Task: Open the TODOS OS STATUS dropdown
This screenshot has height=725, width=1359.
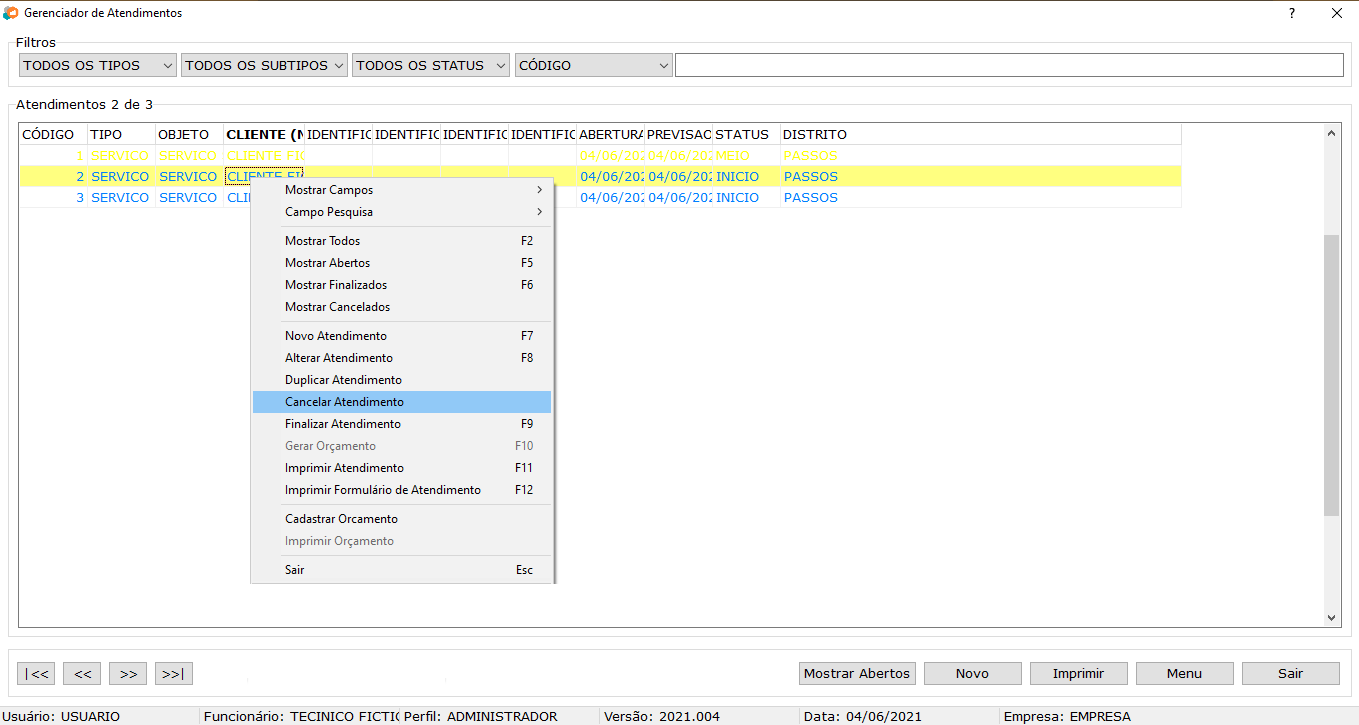Action: tap(431, 66)
